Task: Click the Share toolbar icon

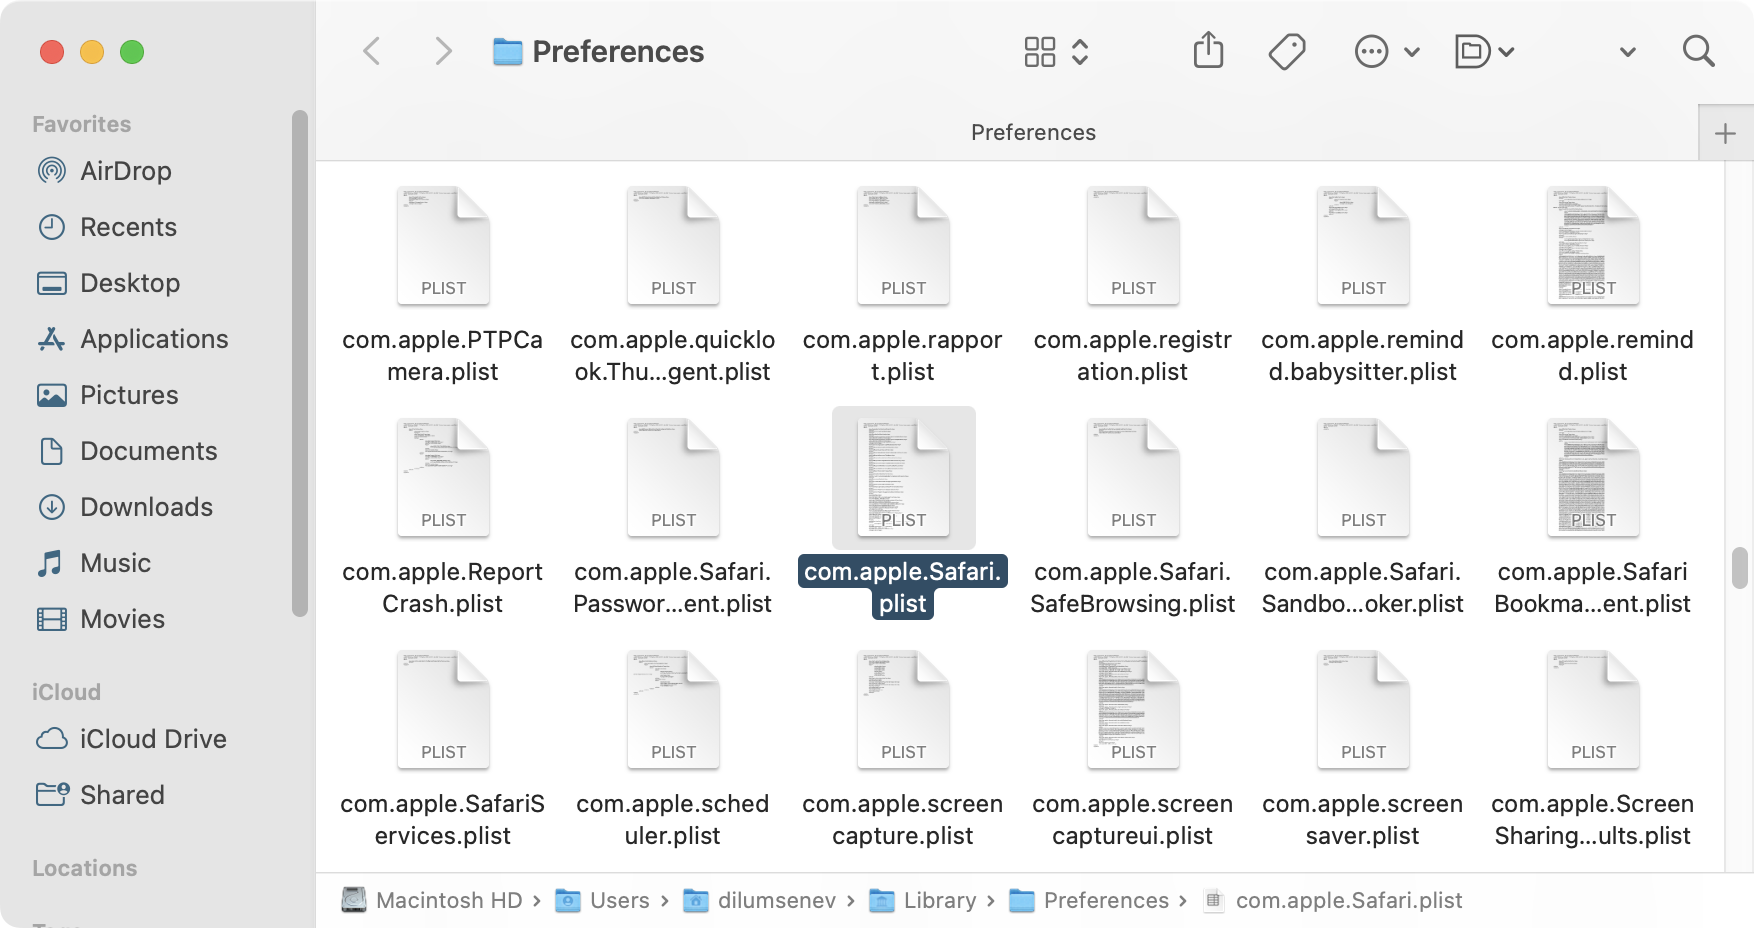Action: 1208,50
